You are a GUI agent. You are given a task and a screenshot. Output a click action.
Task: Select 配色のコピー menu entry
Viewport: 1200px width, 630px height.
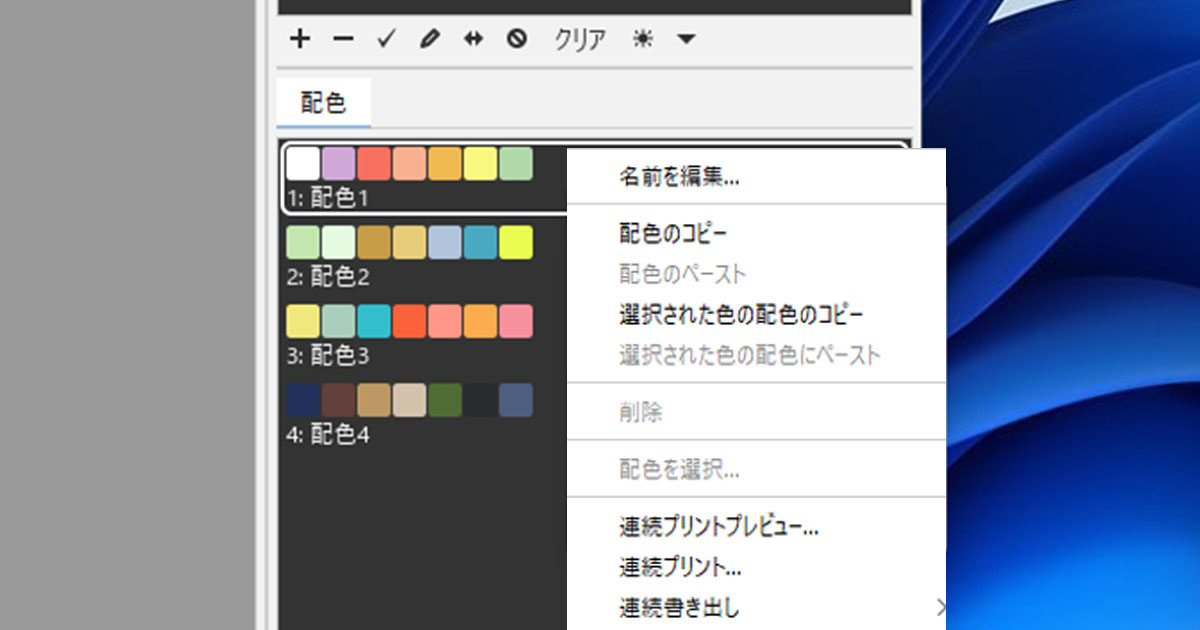[x=672, y=234]
